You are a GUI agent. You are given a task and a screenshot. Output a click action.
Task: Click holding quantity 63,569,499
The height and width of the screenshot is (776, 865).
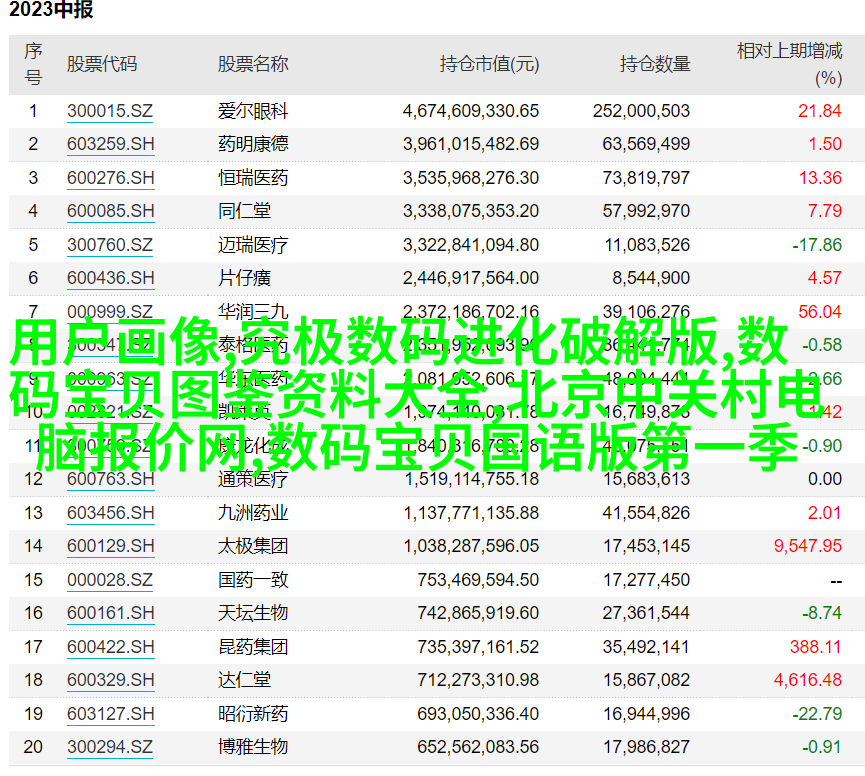pos(646,144)
